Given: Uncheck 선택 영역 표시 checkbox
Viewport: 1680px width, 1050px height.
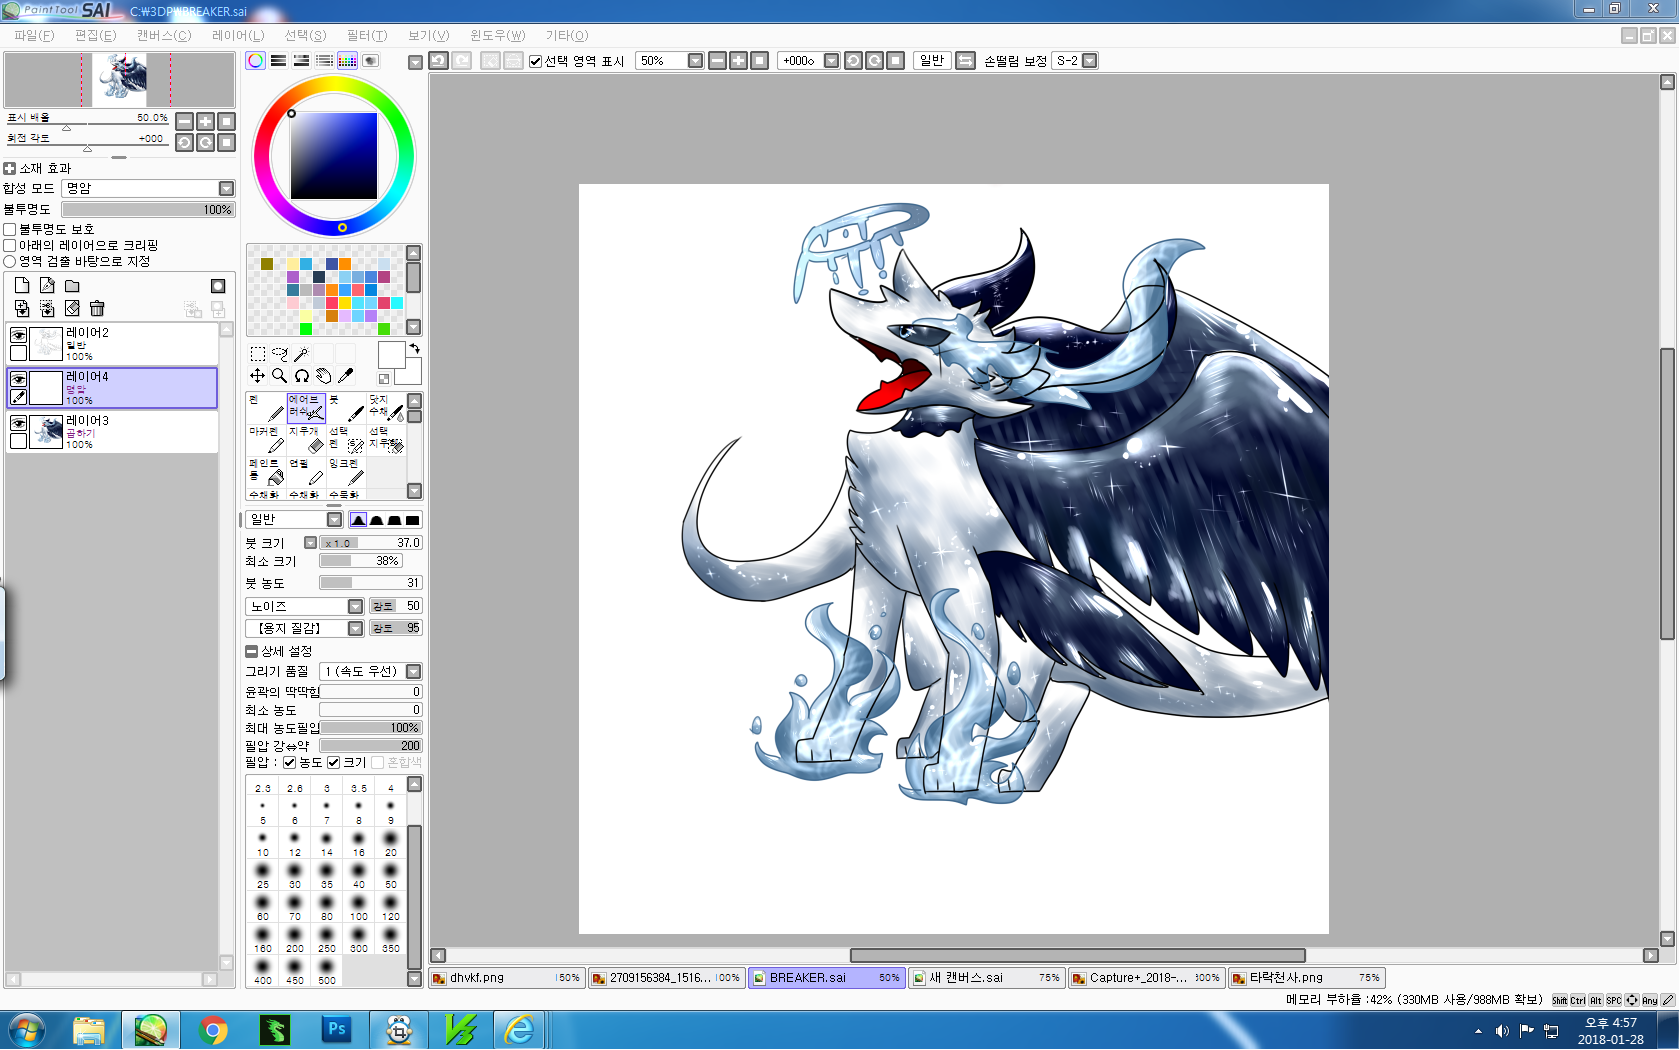Looking at the screenshot, I should click(535, 61).
